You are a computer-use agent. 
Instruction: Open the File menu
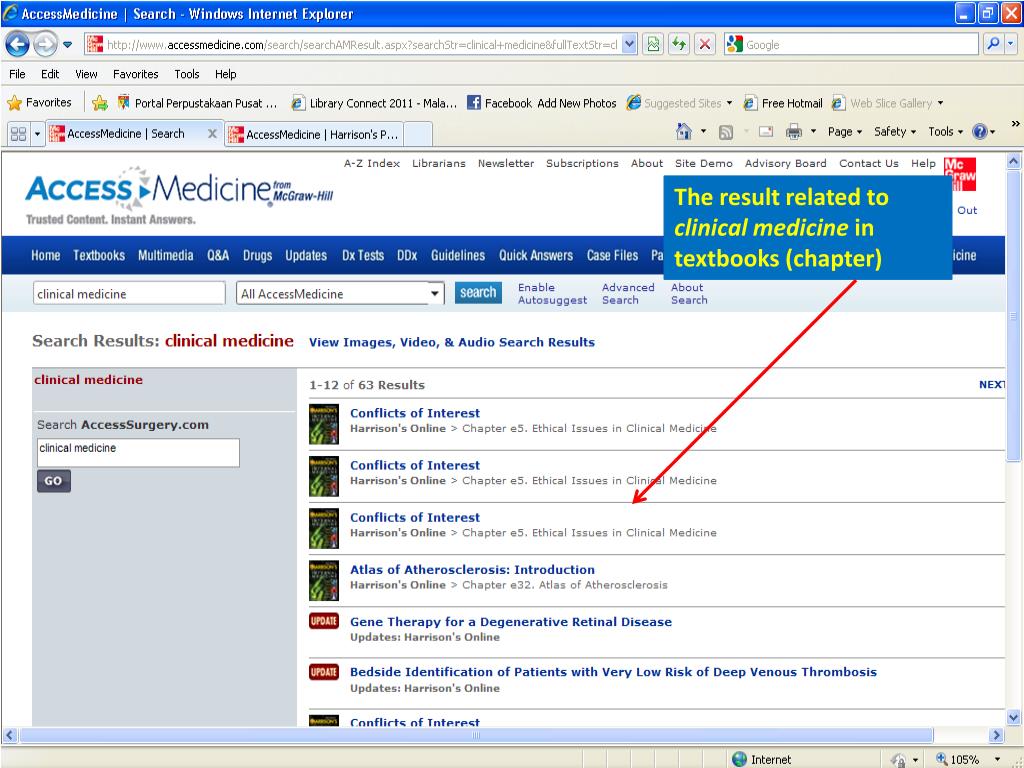(x=18, y=74)
